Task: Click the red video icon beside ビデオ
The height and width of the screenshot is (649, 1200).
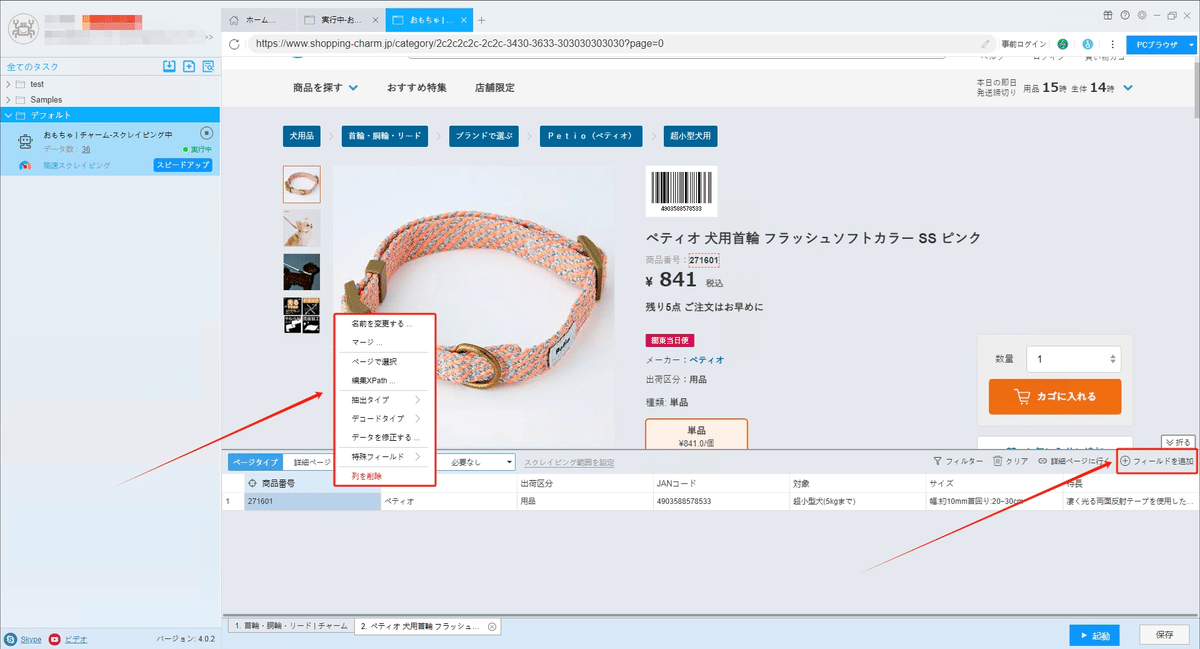Action: click(54, 638)
